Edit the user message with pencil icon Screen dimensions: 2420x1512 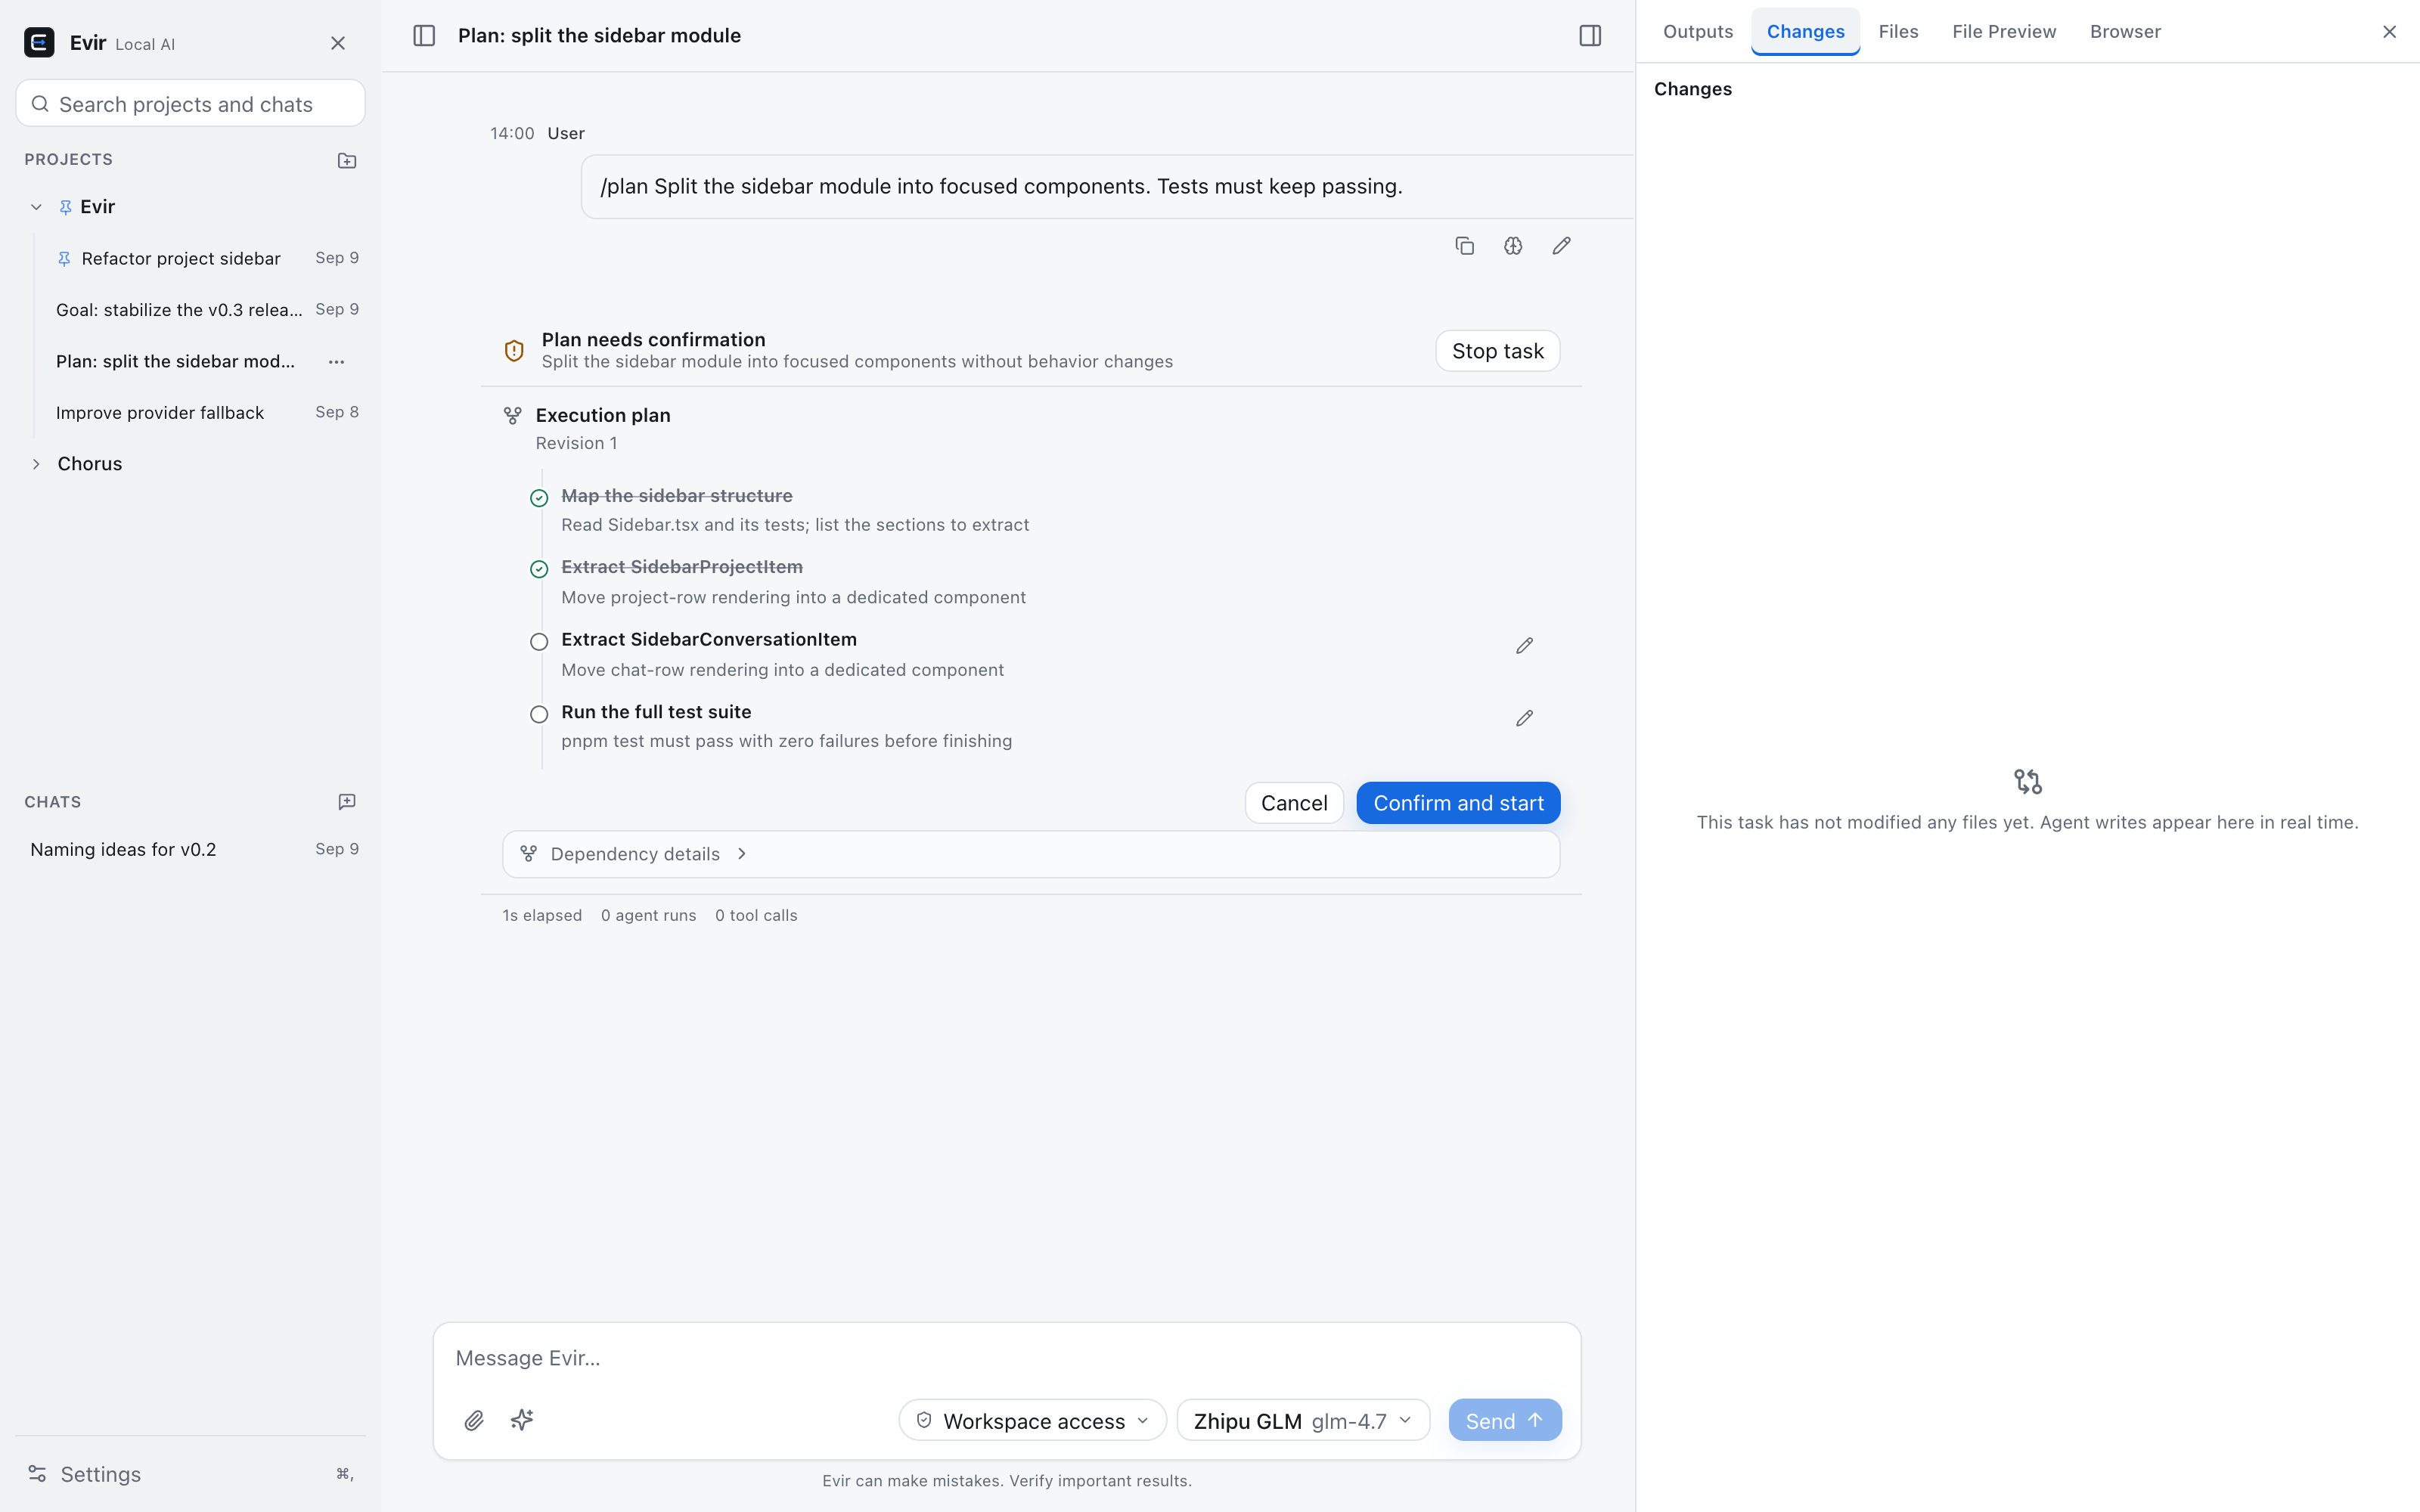[1561, 246]
